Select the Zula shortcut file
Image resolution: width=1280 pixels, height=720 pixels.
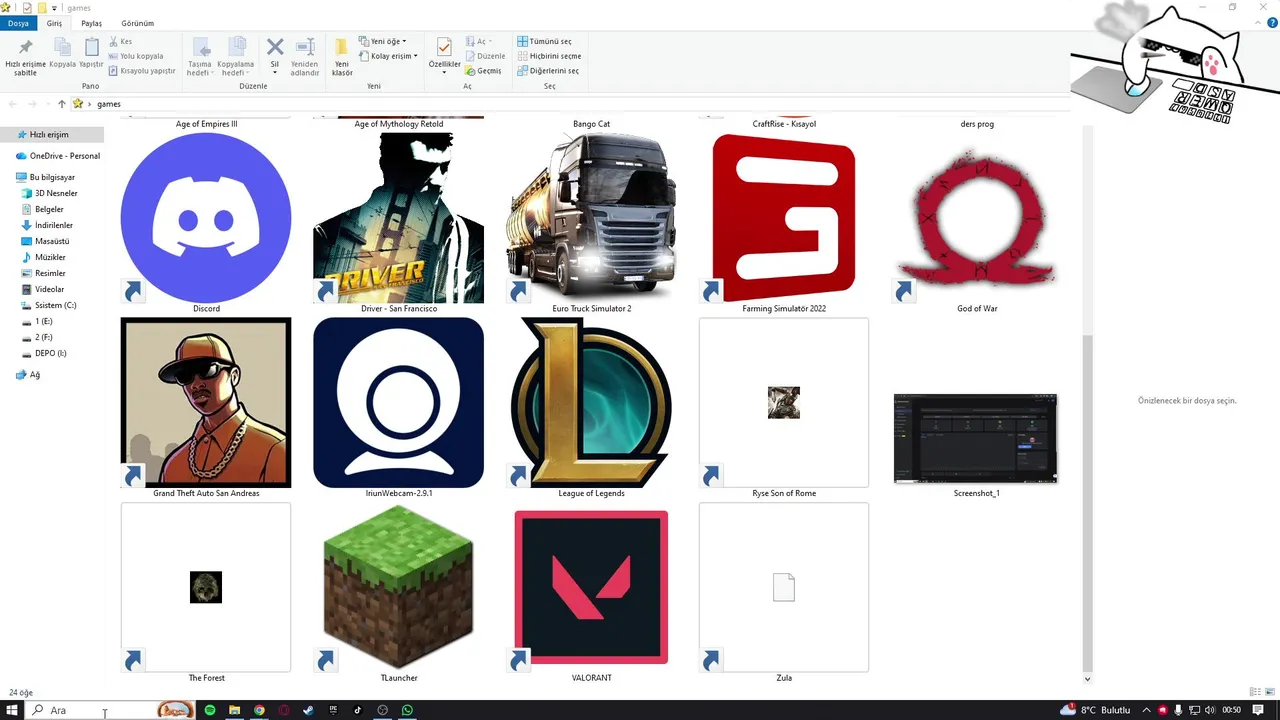[784, 587]
